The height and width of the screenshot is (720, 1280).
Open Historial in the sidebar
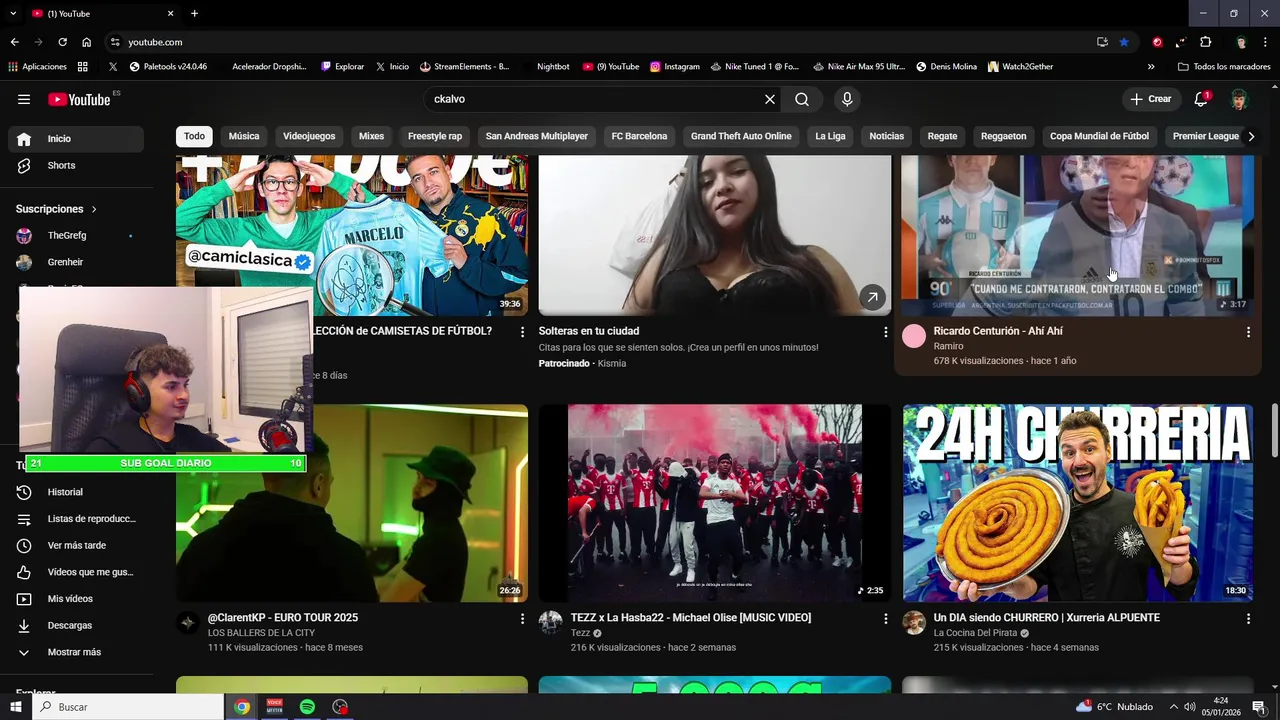point(76,492)
